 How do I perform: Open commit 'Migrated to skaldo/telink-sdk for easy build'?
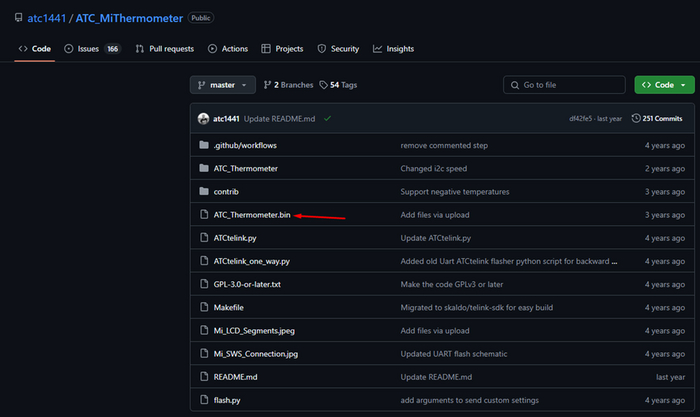[x=476, y=308]
